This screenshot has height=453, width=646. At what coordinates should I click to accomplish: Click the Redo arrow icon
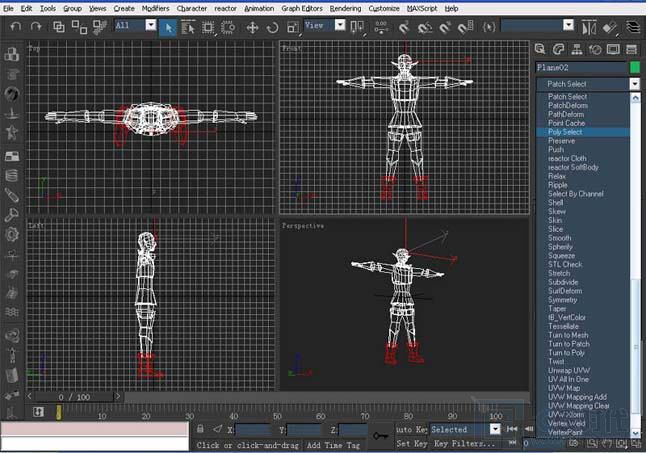36,27
